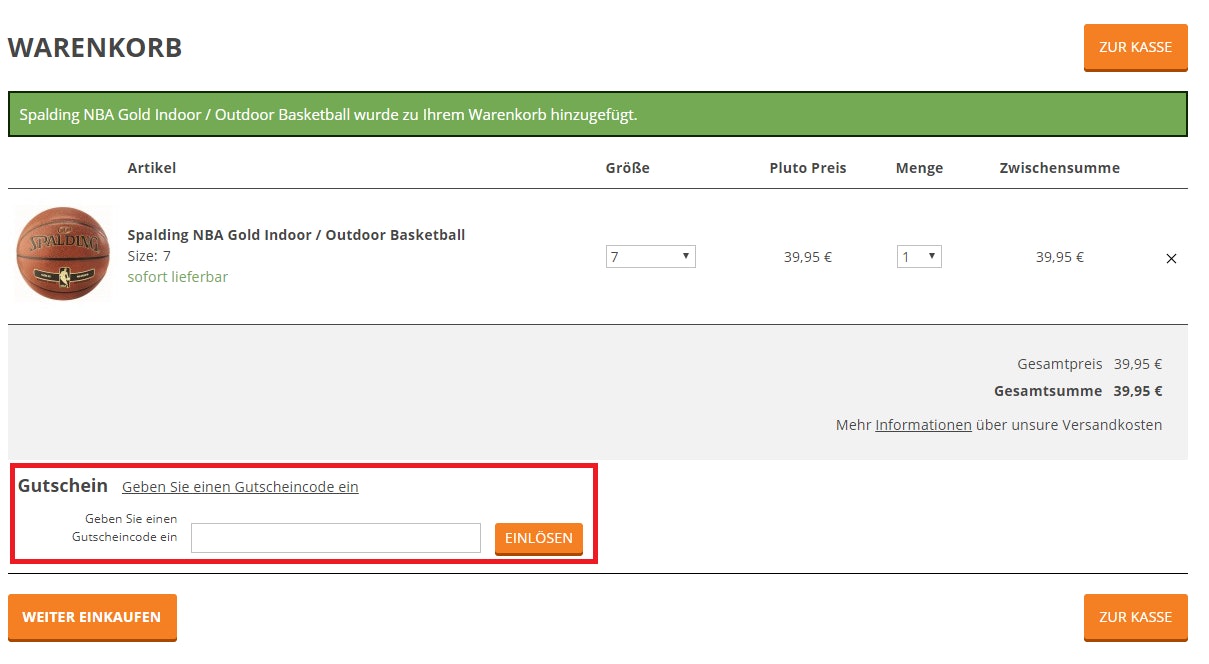The image size is (1209, 664).
Task: Click the bottom ZUR KASSE button
Action: point(1135,617)
